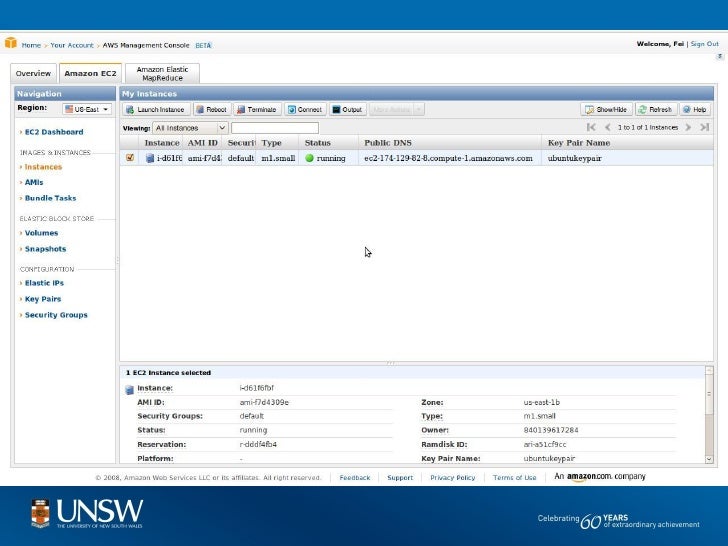728x546 pixels.
Task: View the instance console Output
Action: (347, 110)
